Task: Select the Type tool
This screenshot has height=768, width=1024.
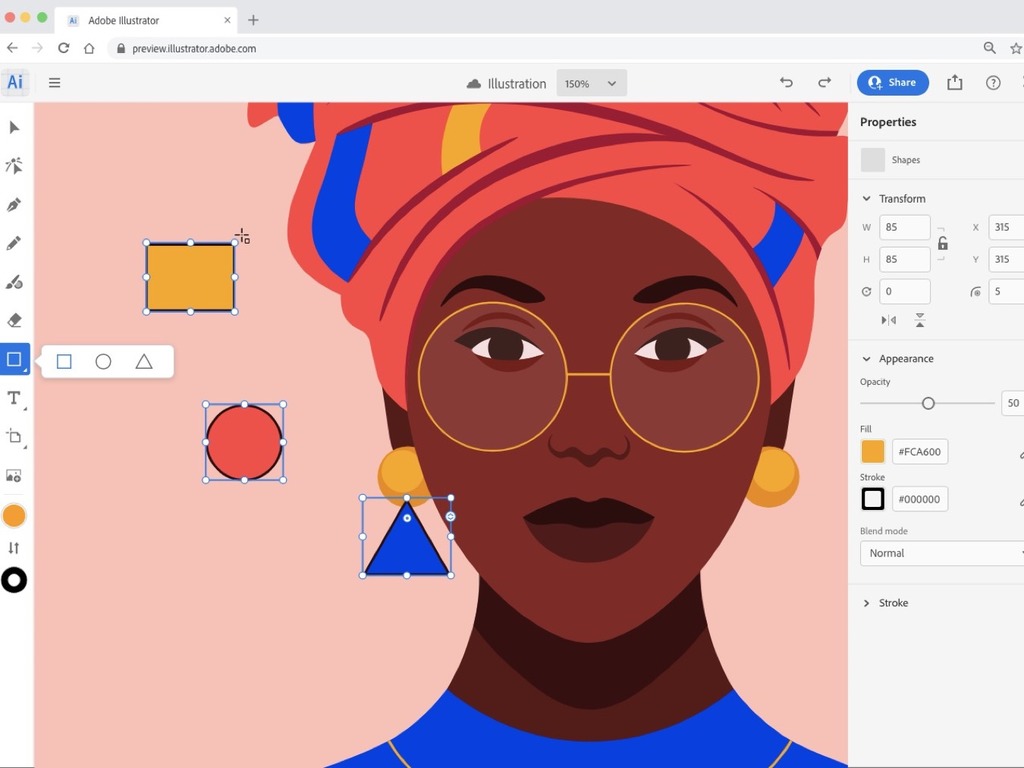Action: [x=14, y=398]
